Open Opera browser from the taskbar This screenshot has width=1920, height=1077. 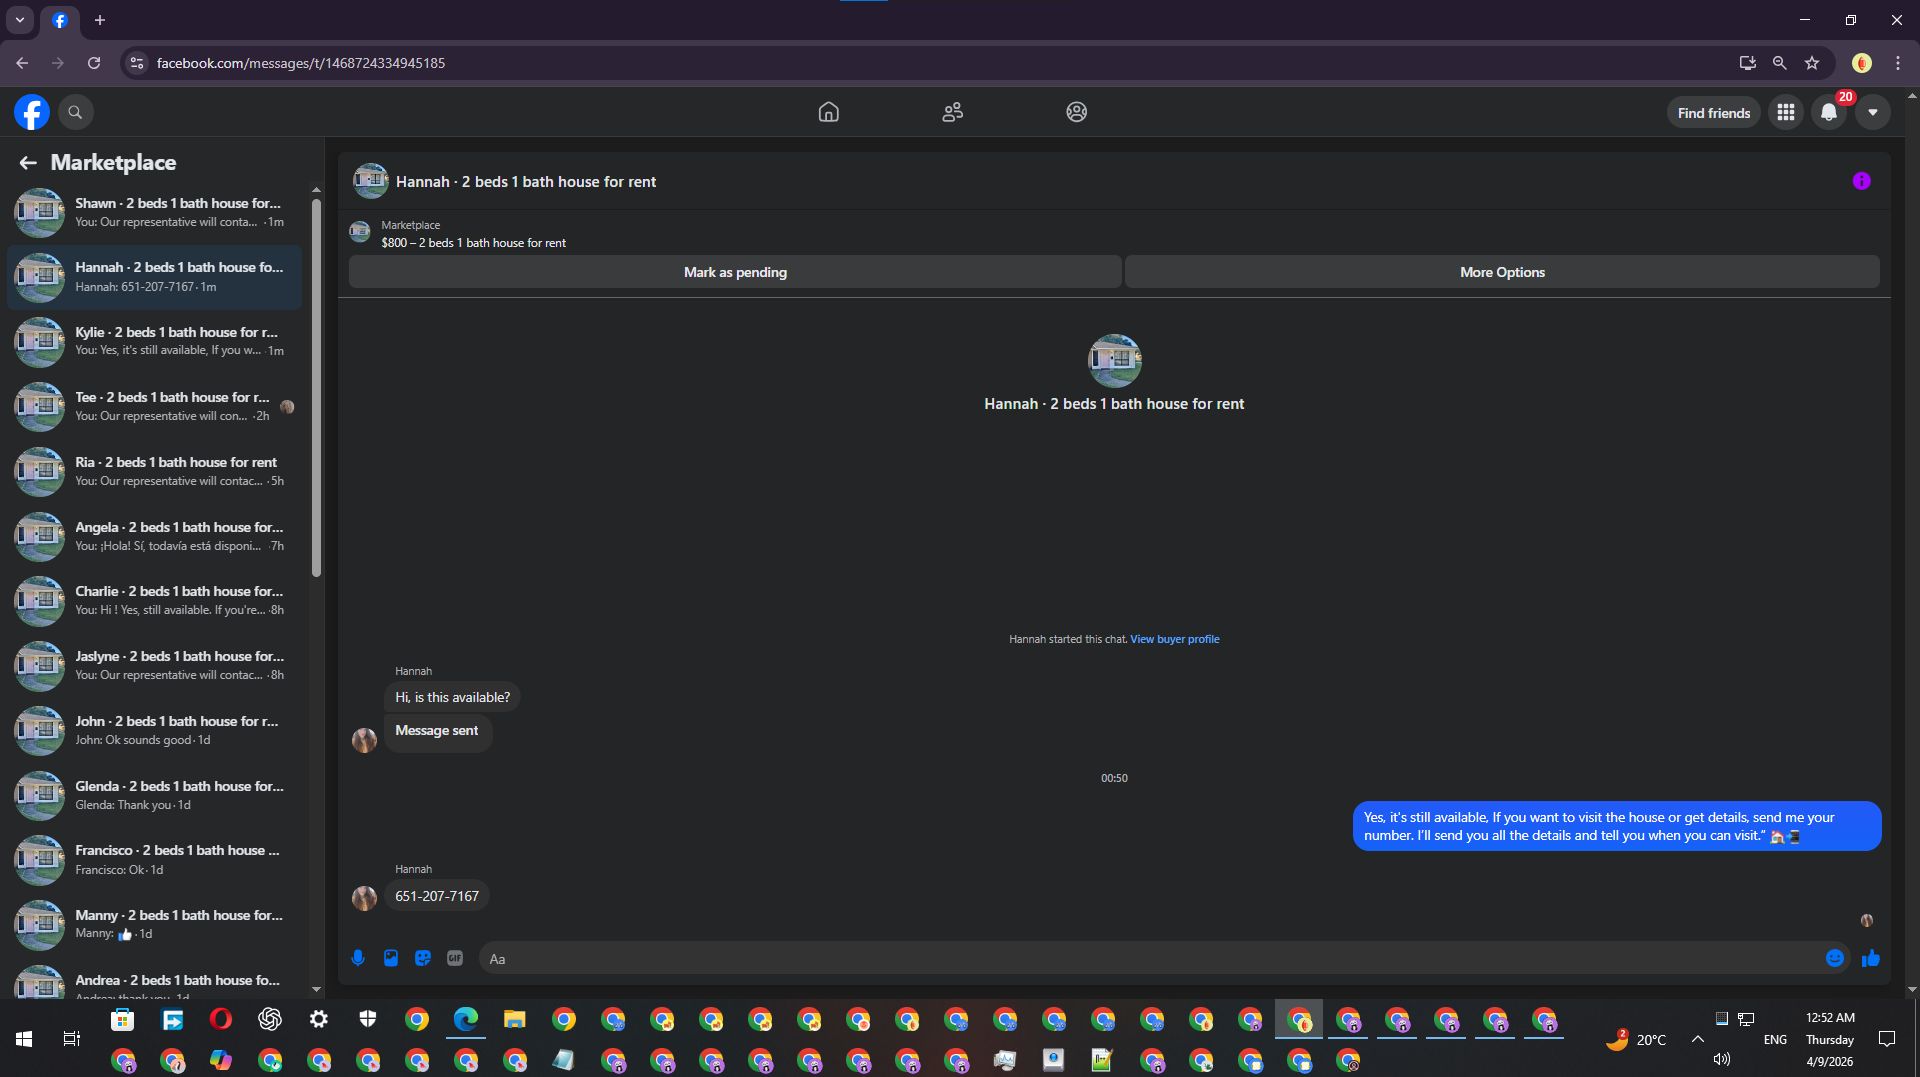coord(221,1019)
